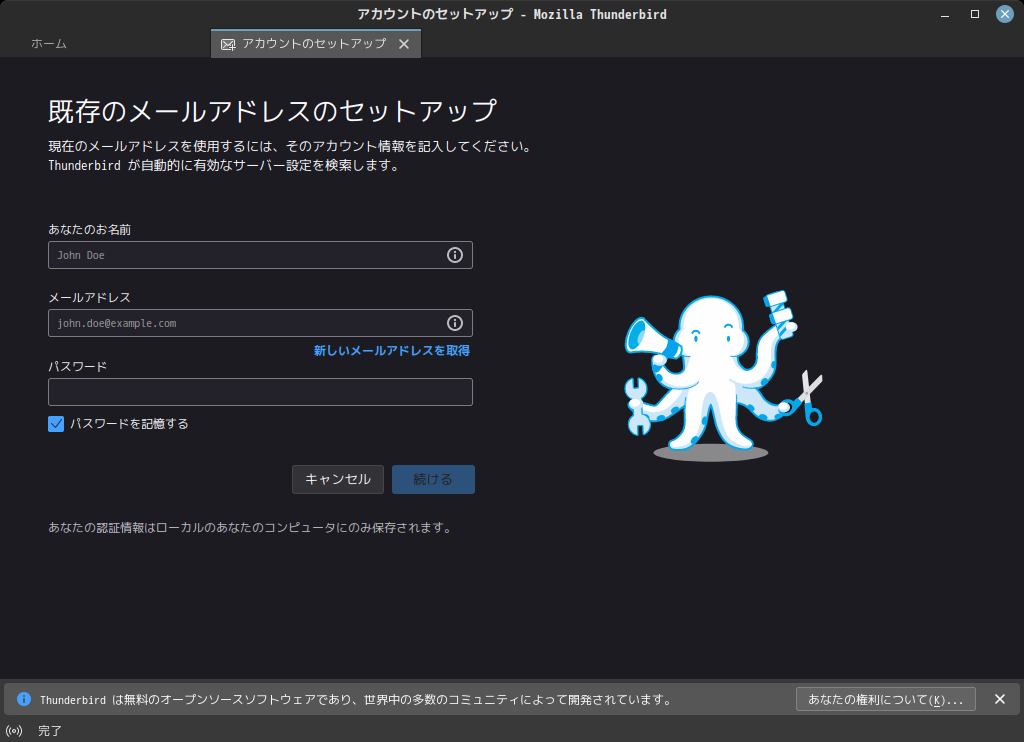Click the info icon in name field
The height and width of the screenshot is (742, 1024).
455,255
